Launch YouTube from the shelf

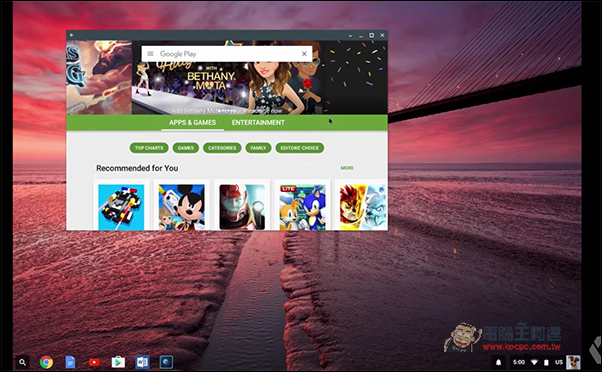pos(94,362)
